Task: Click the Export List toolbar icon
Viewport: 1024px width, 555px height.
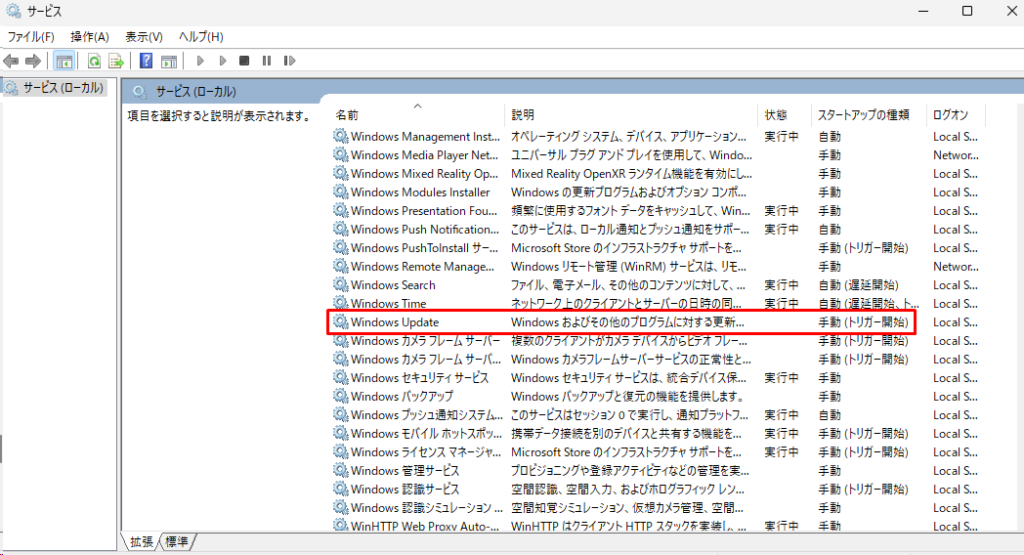Action: pyautogui.click(x=116, y=61)
